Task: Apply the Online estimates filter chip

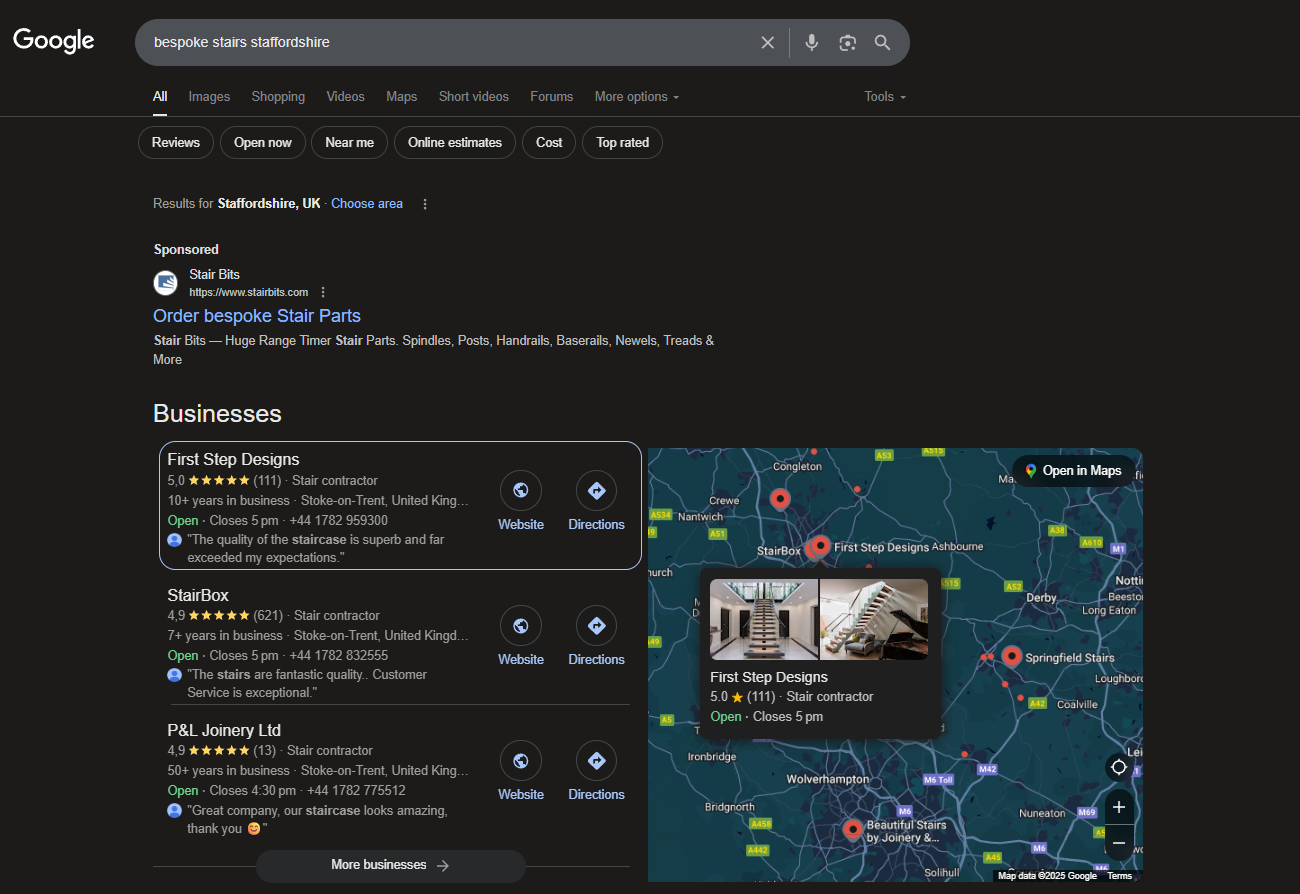Action: pyautogui.click(x=455, y=142)
